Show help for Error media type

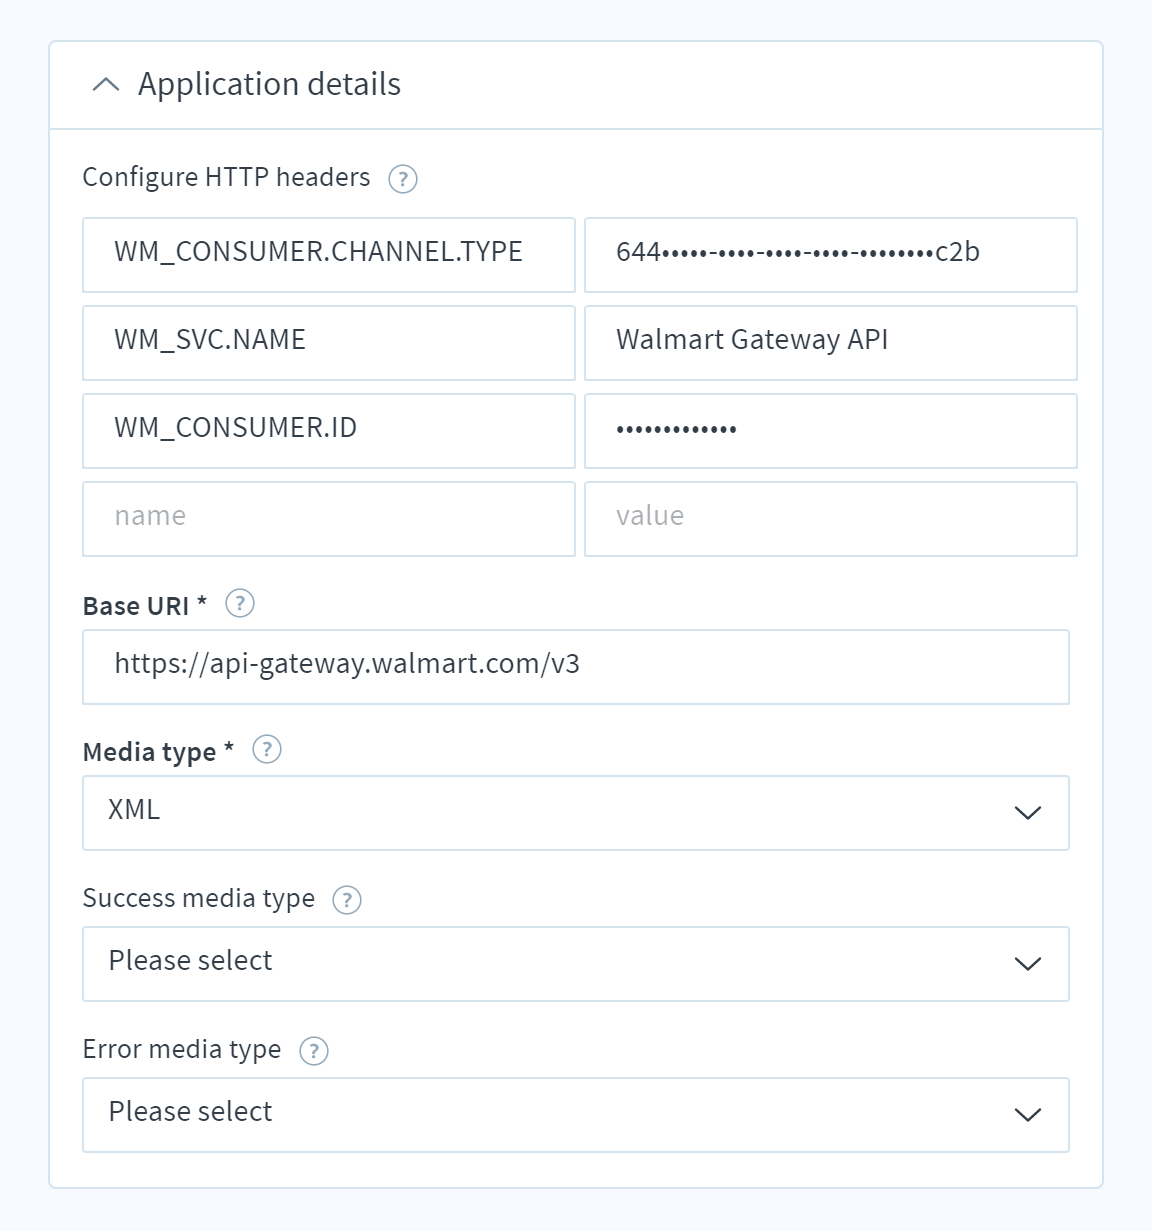coord(314,1051)
